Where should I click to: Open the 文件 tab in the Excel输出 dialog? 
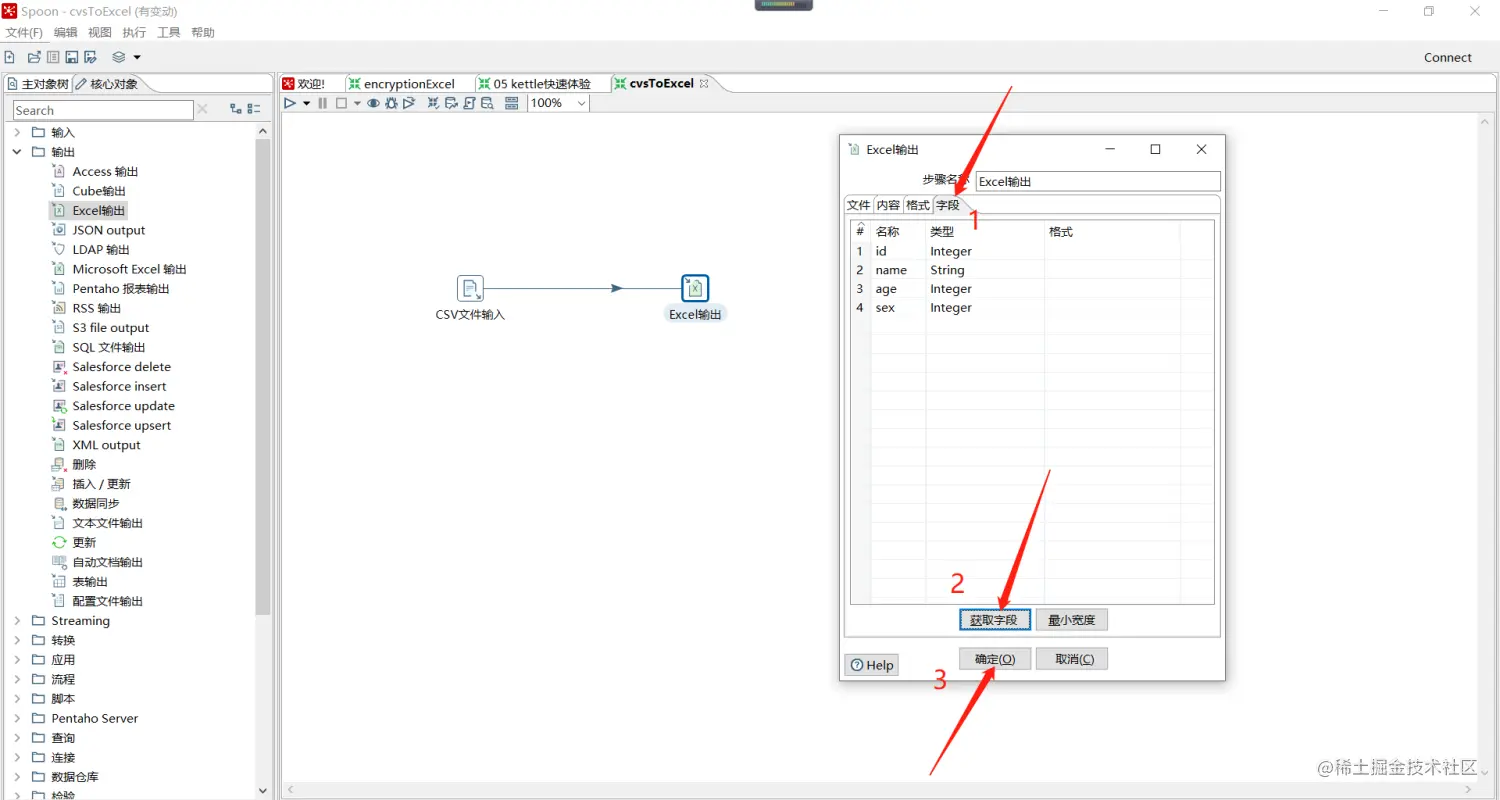pyautogui.click(x=859, y=205)
